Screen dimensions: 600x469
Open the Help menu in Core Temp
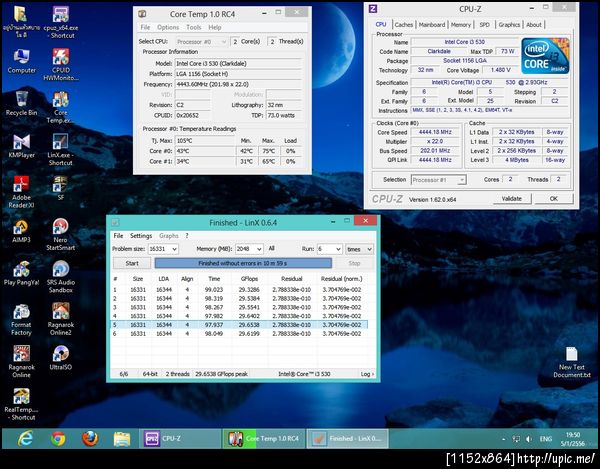pyautogui.click(x=215, y=27)
